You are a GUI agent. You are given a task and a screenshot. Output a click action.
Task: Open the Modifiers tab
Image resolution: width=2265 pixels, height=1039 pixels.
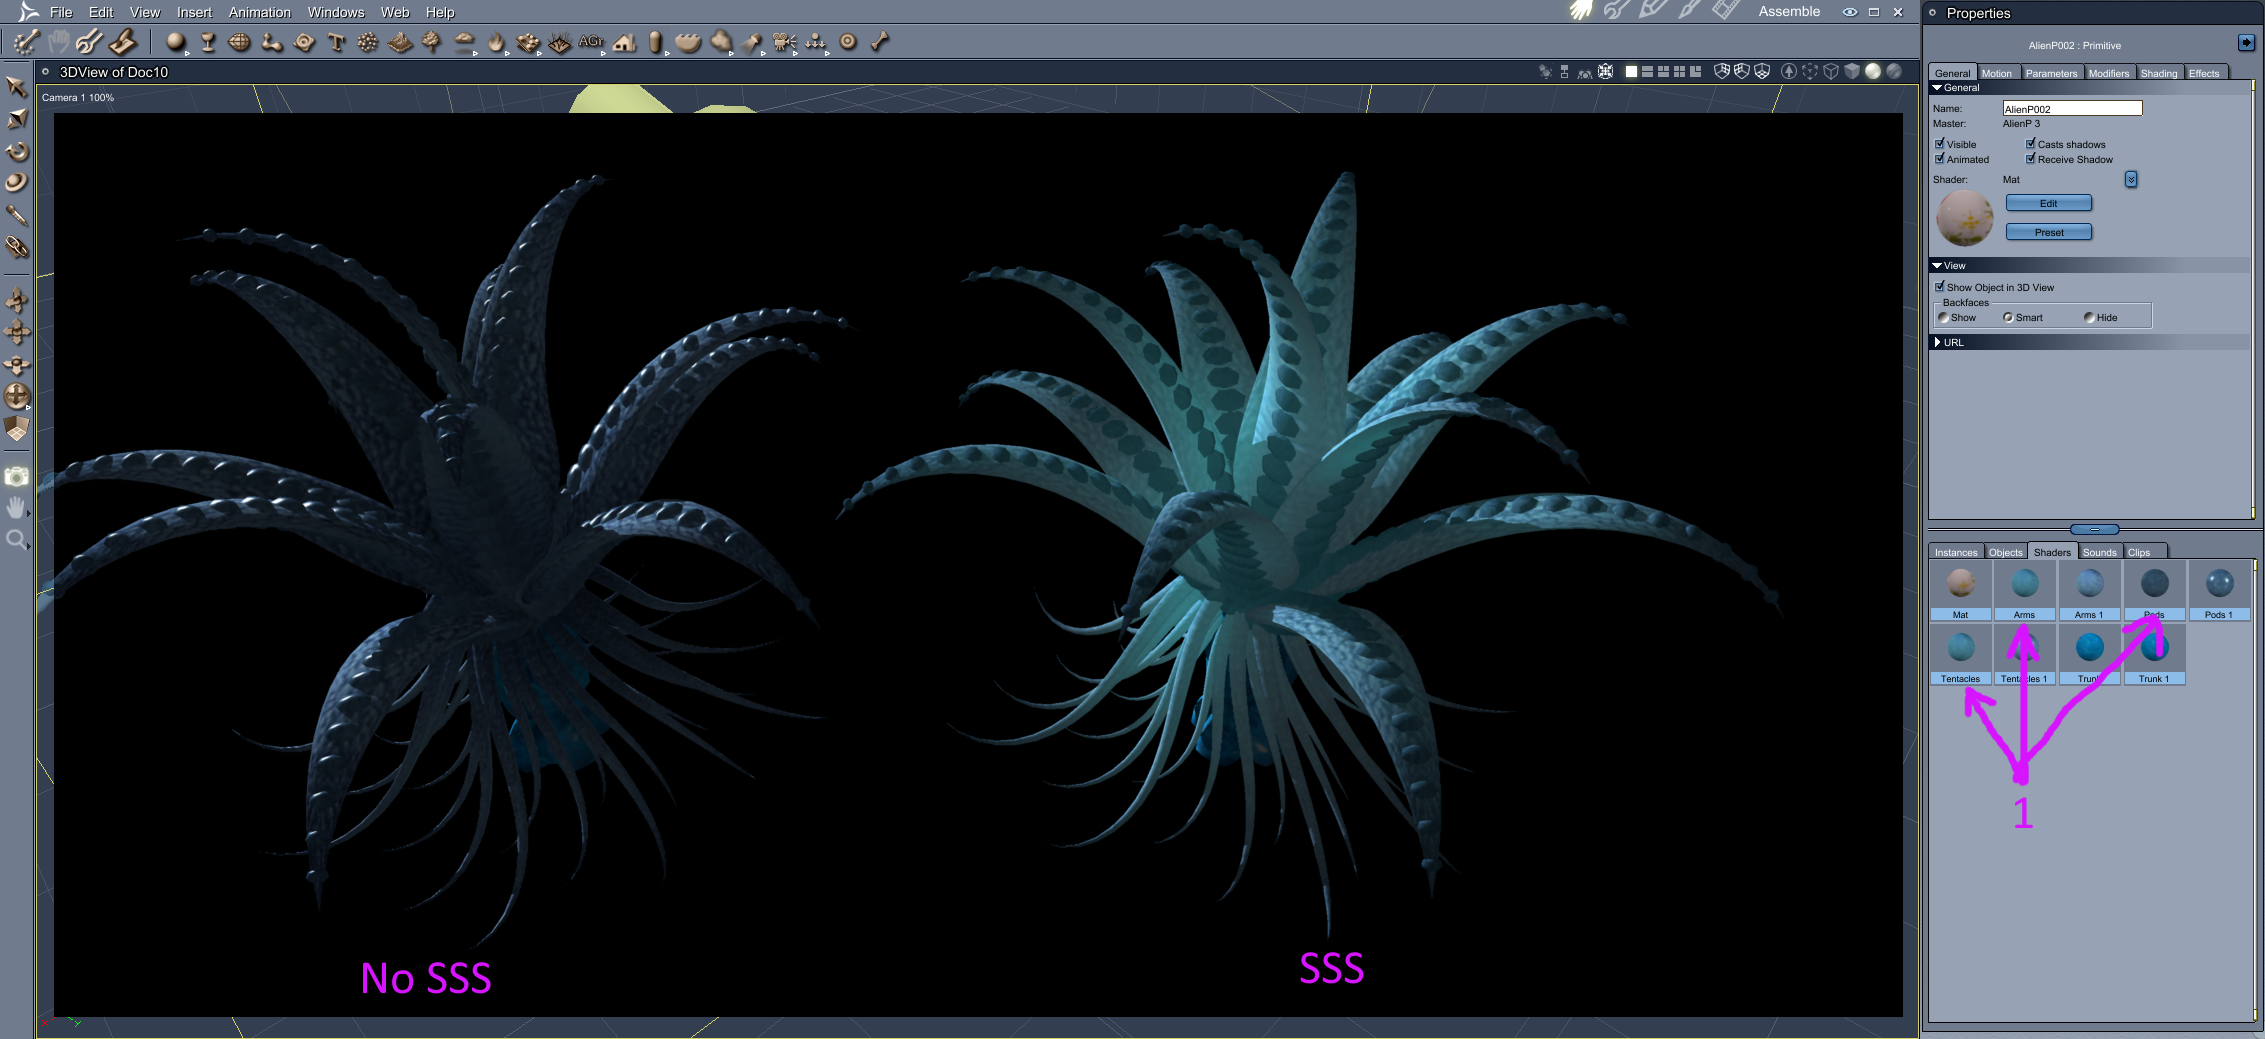tap(2109, 73)
